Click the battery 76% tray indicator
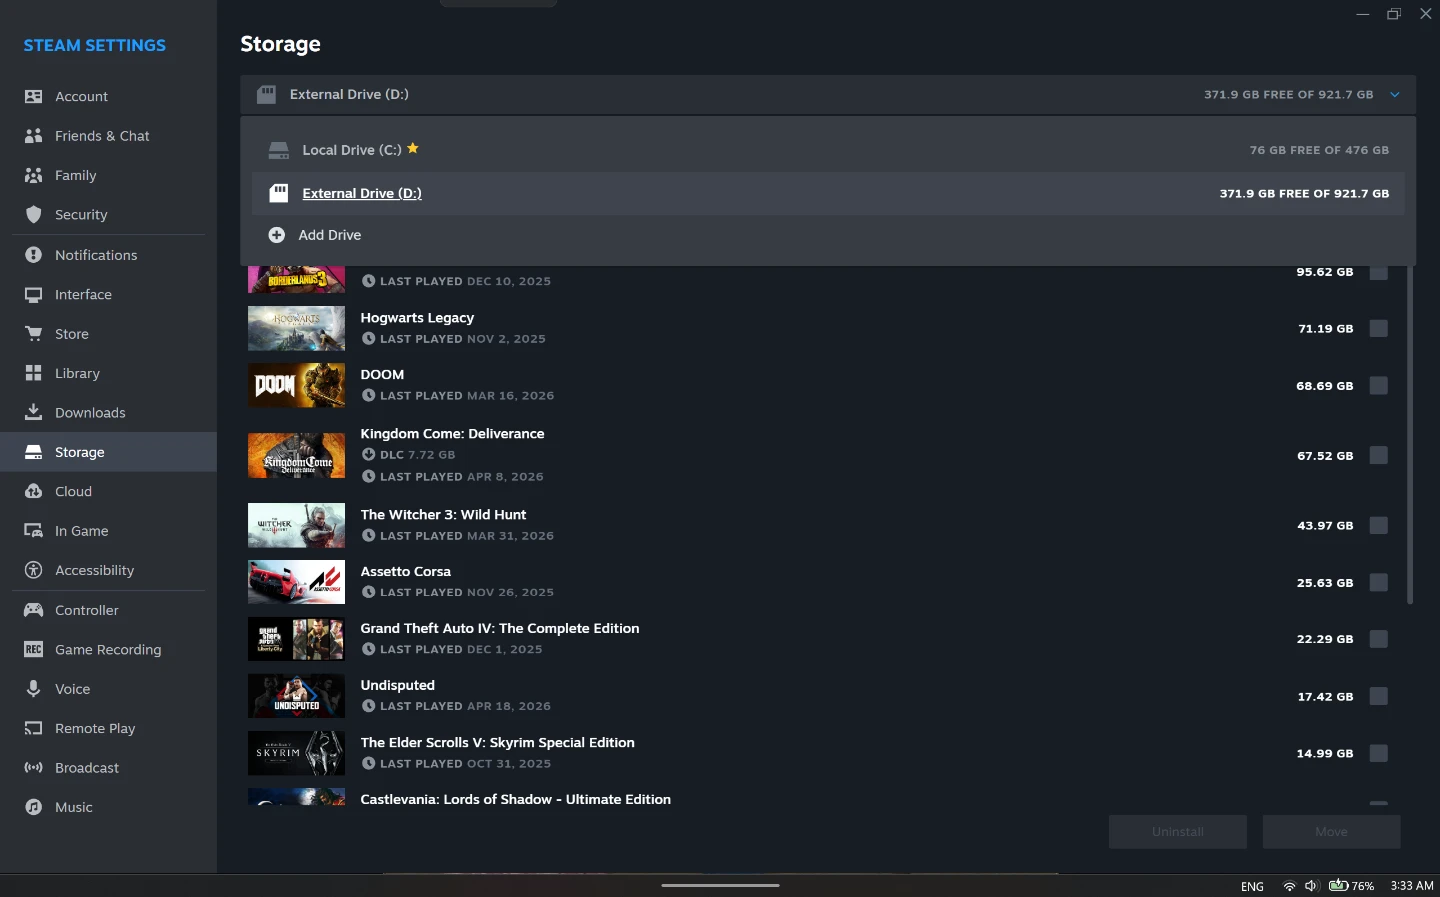The height and width of the screenshot is (897, 1440). tap(1351, 886)
